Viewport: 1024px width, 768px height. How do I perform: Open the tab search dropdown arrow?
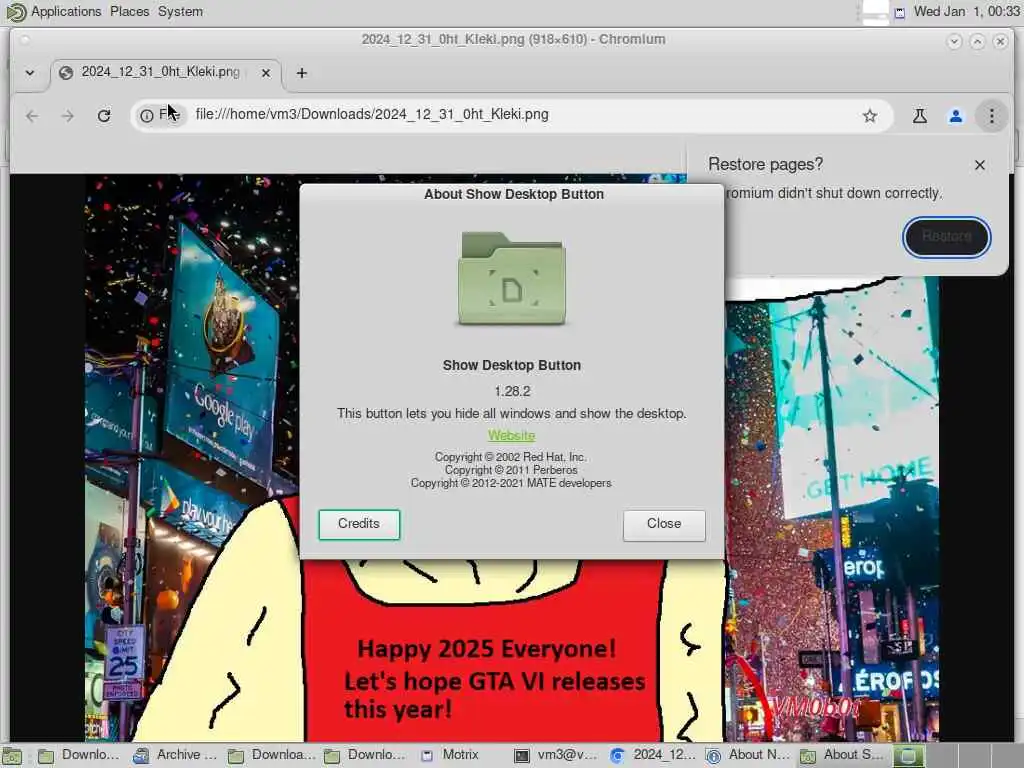tap(30, 73)
